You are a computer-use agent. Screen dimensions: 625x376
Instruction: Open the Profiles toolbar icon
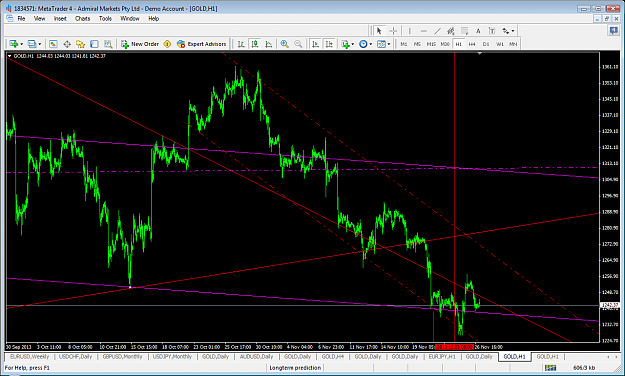pos(32,44)
